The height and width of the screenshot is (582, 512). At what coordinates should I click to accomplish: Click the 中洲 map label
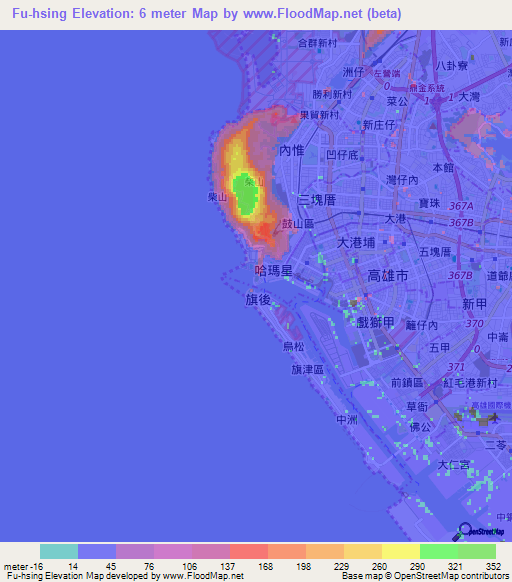click(x=347, y=420)
